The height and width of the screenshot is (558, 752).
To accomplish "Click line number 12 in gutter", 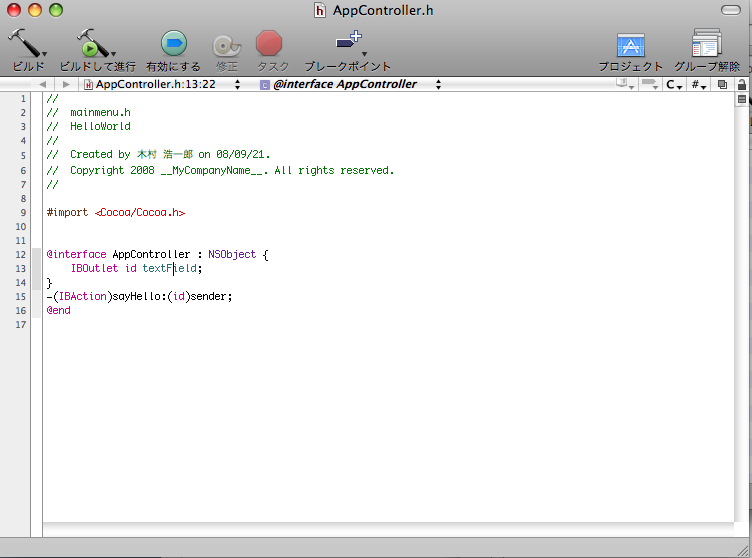I will click(21, 255).
